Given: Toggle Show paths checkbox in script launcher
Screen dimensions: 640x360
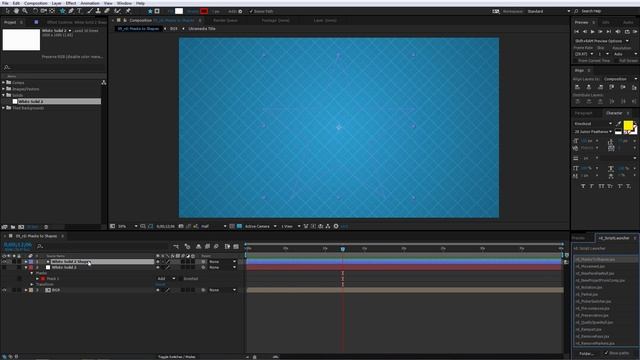Looking at the screenshot, I should click(x=606, y=353).
